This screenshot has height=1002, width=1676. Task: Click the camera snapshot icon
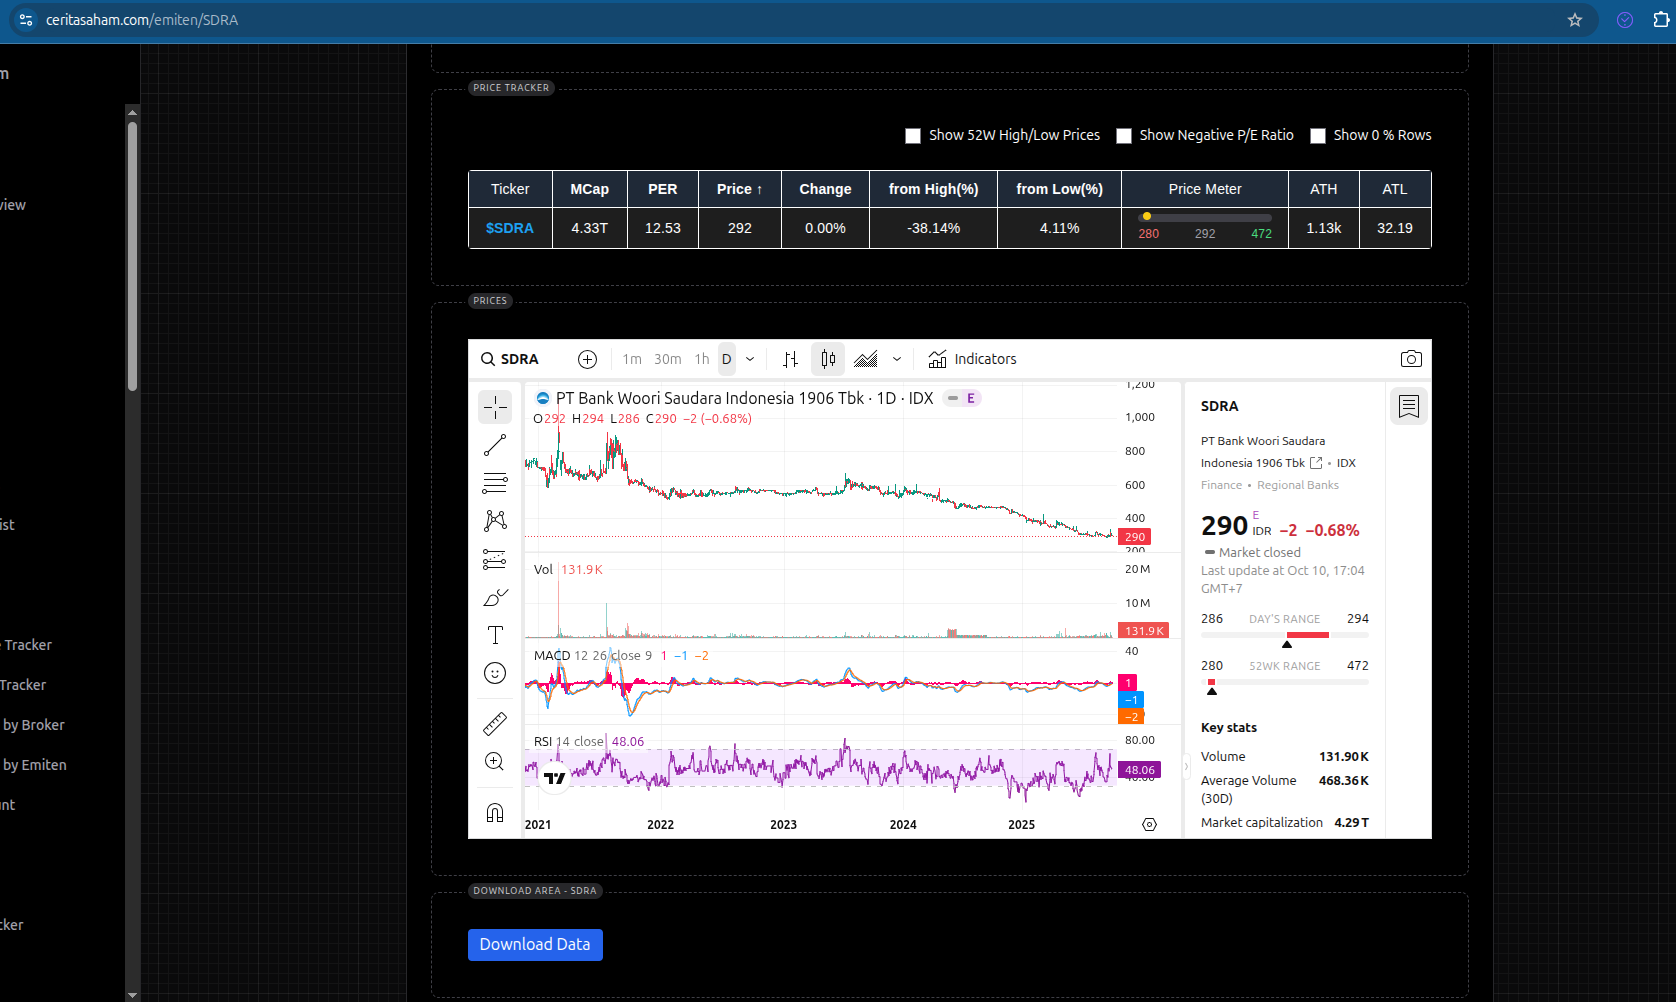(1411, 359)
